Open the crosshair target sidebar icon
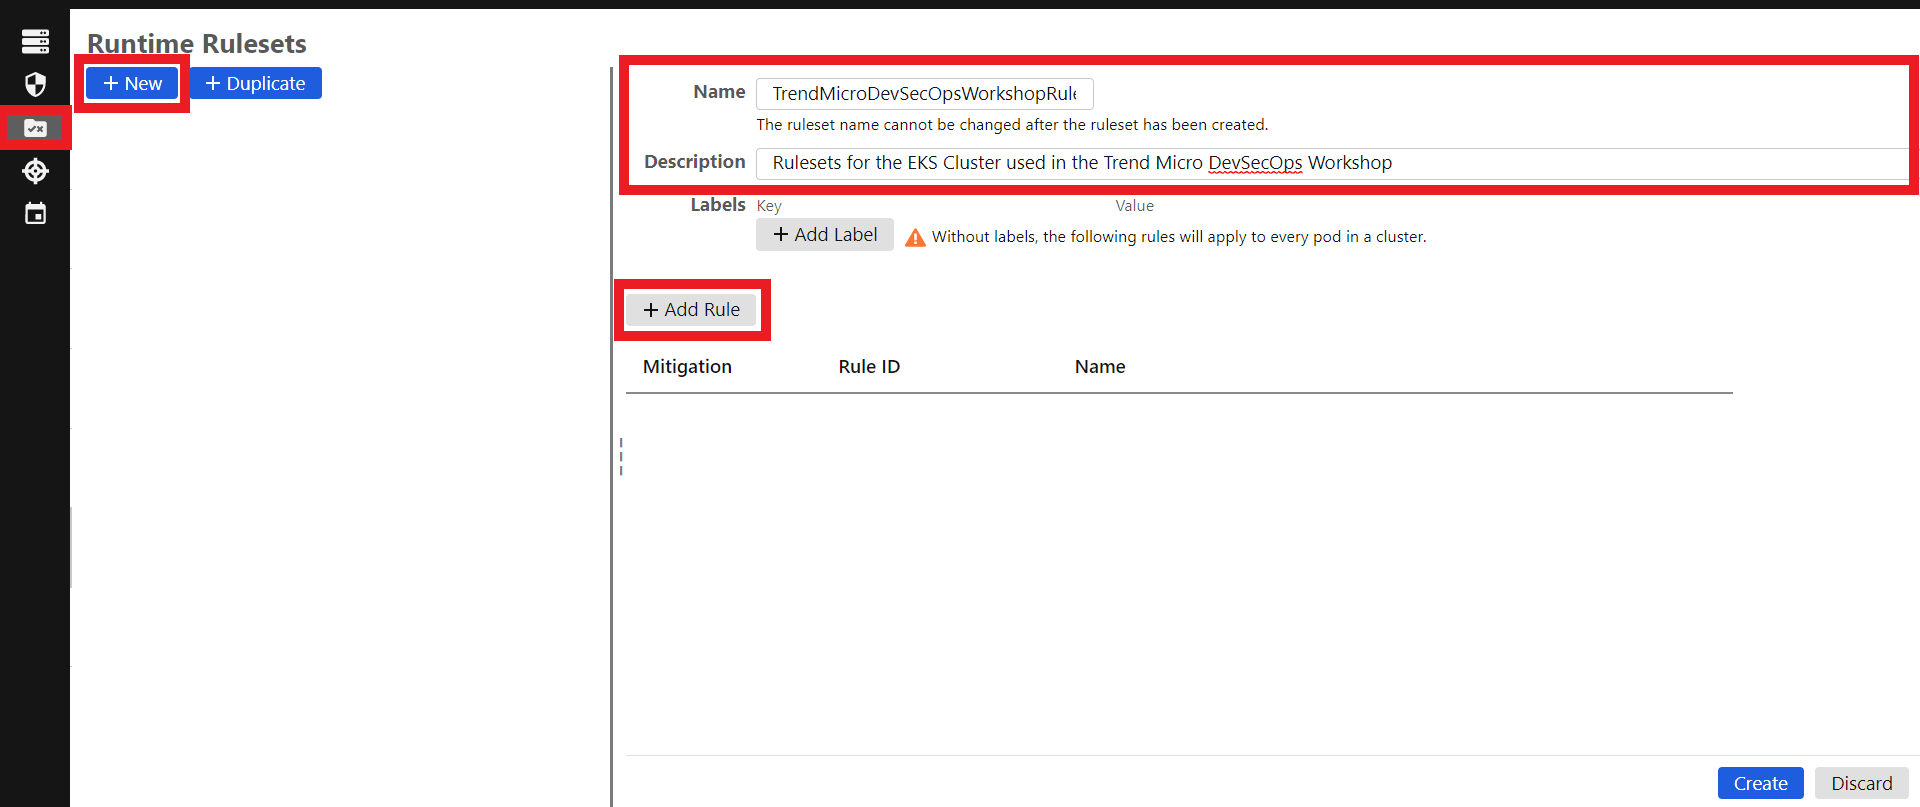1920x807 pixels. click(x=35, y=171)
